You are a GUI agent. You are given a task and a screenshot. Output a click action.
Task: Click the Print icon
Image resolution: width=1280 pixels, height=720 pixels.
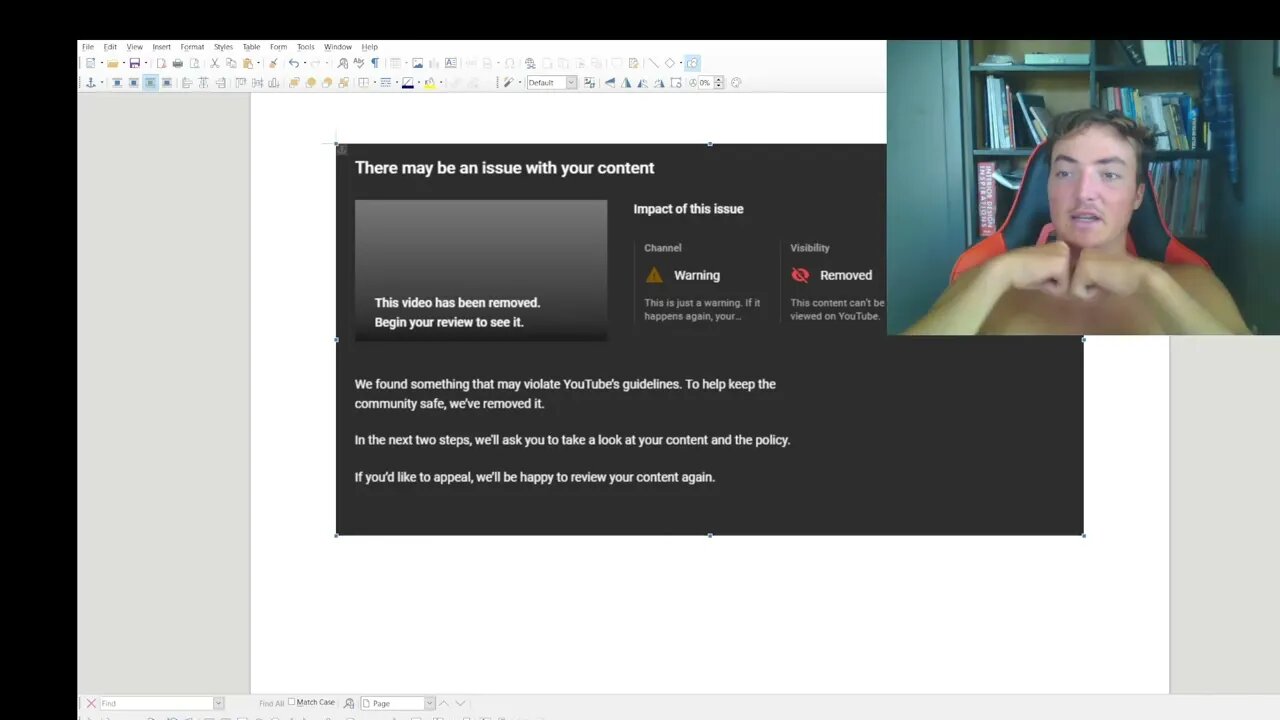click(x=178, y=63)
